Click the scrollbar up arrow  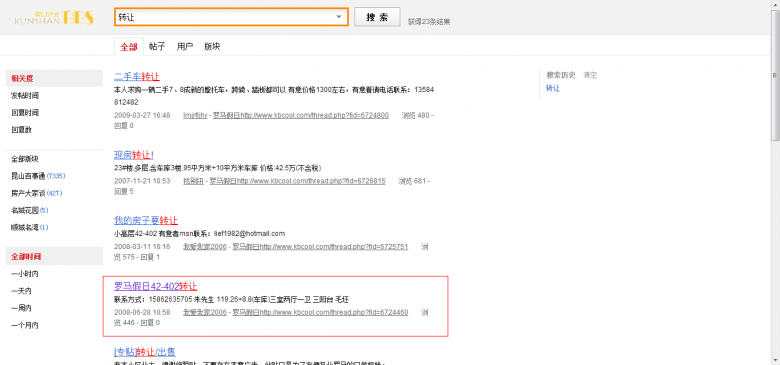click(775, 4)
